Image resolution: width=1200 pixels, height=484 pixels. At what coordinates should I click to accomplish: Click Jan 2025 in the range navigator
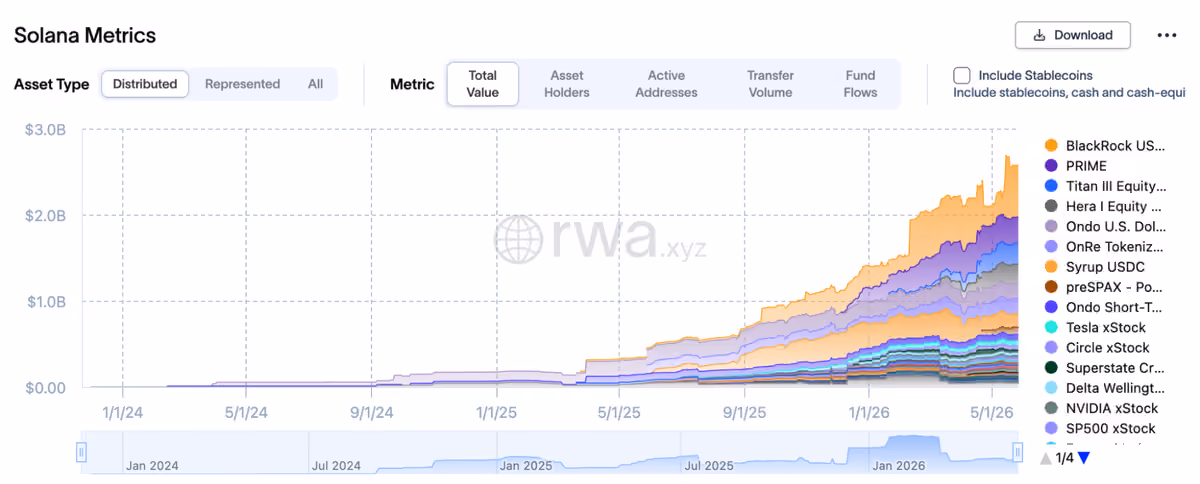524,465
